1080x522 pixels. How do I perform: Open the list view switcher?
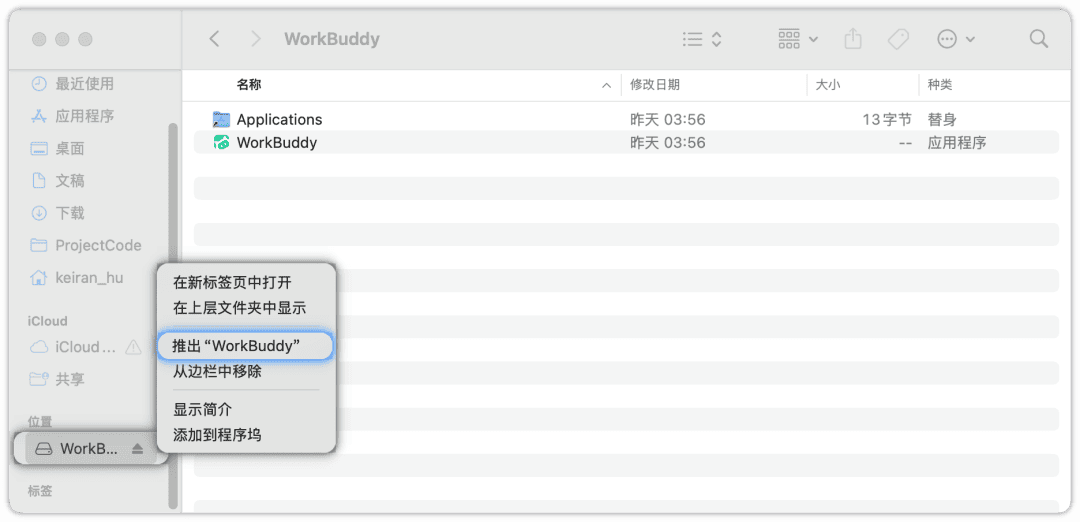coord(701,39)
